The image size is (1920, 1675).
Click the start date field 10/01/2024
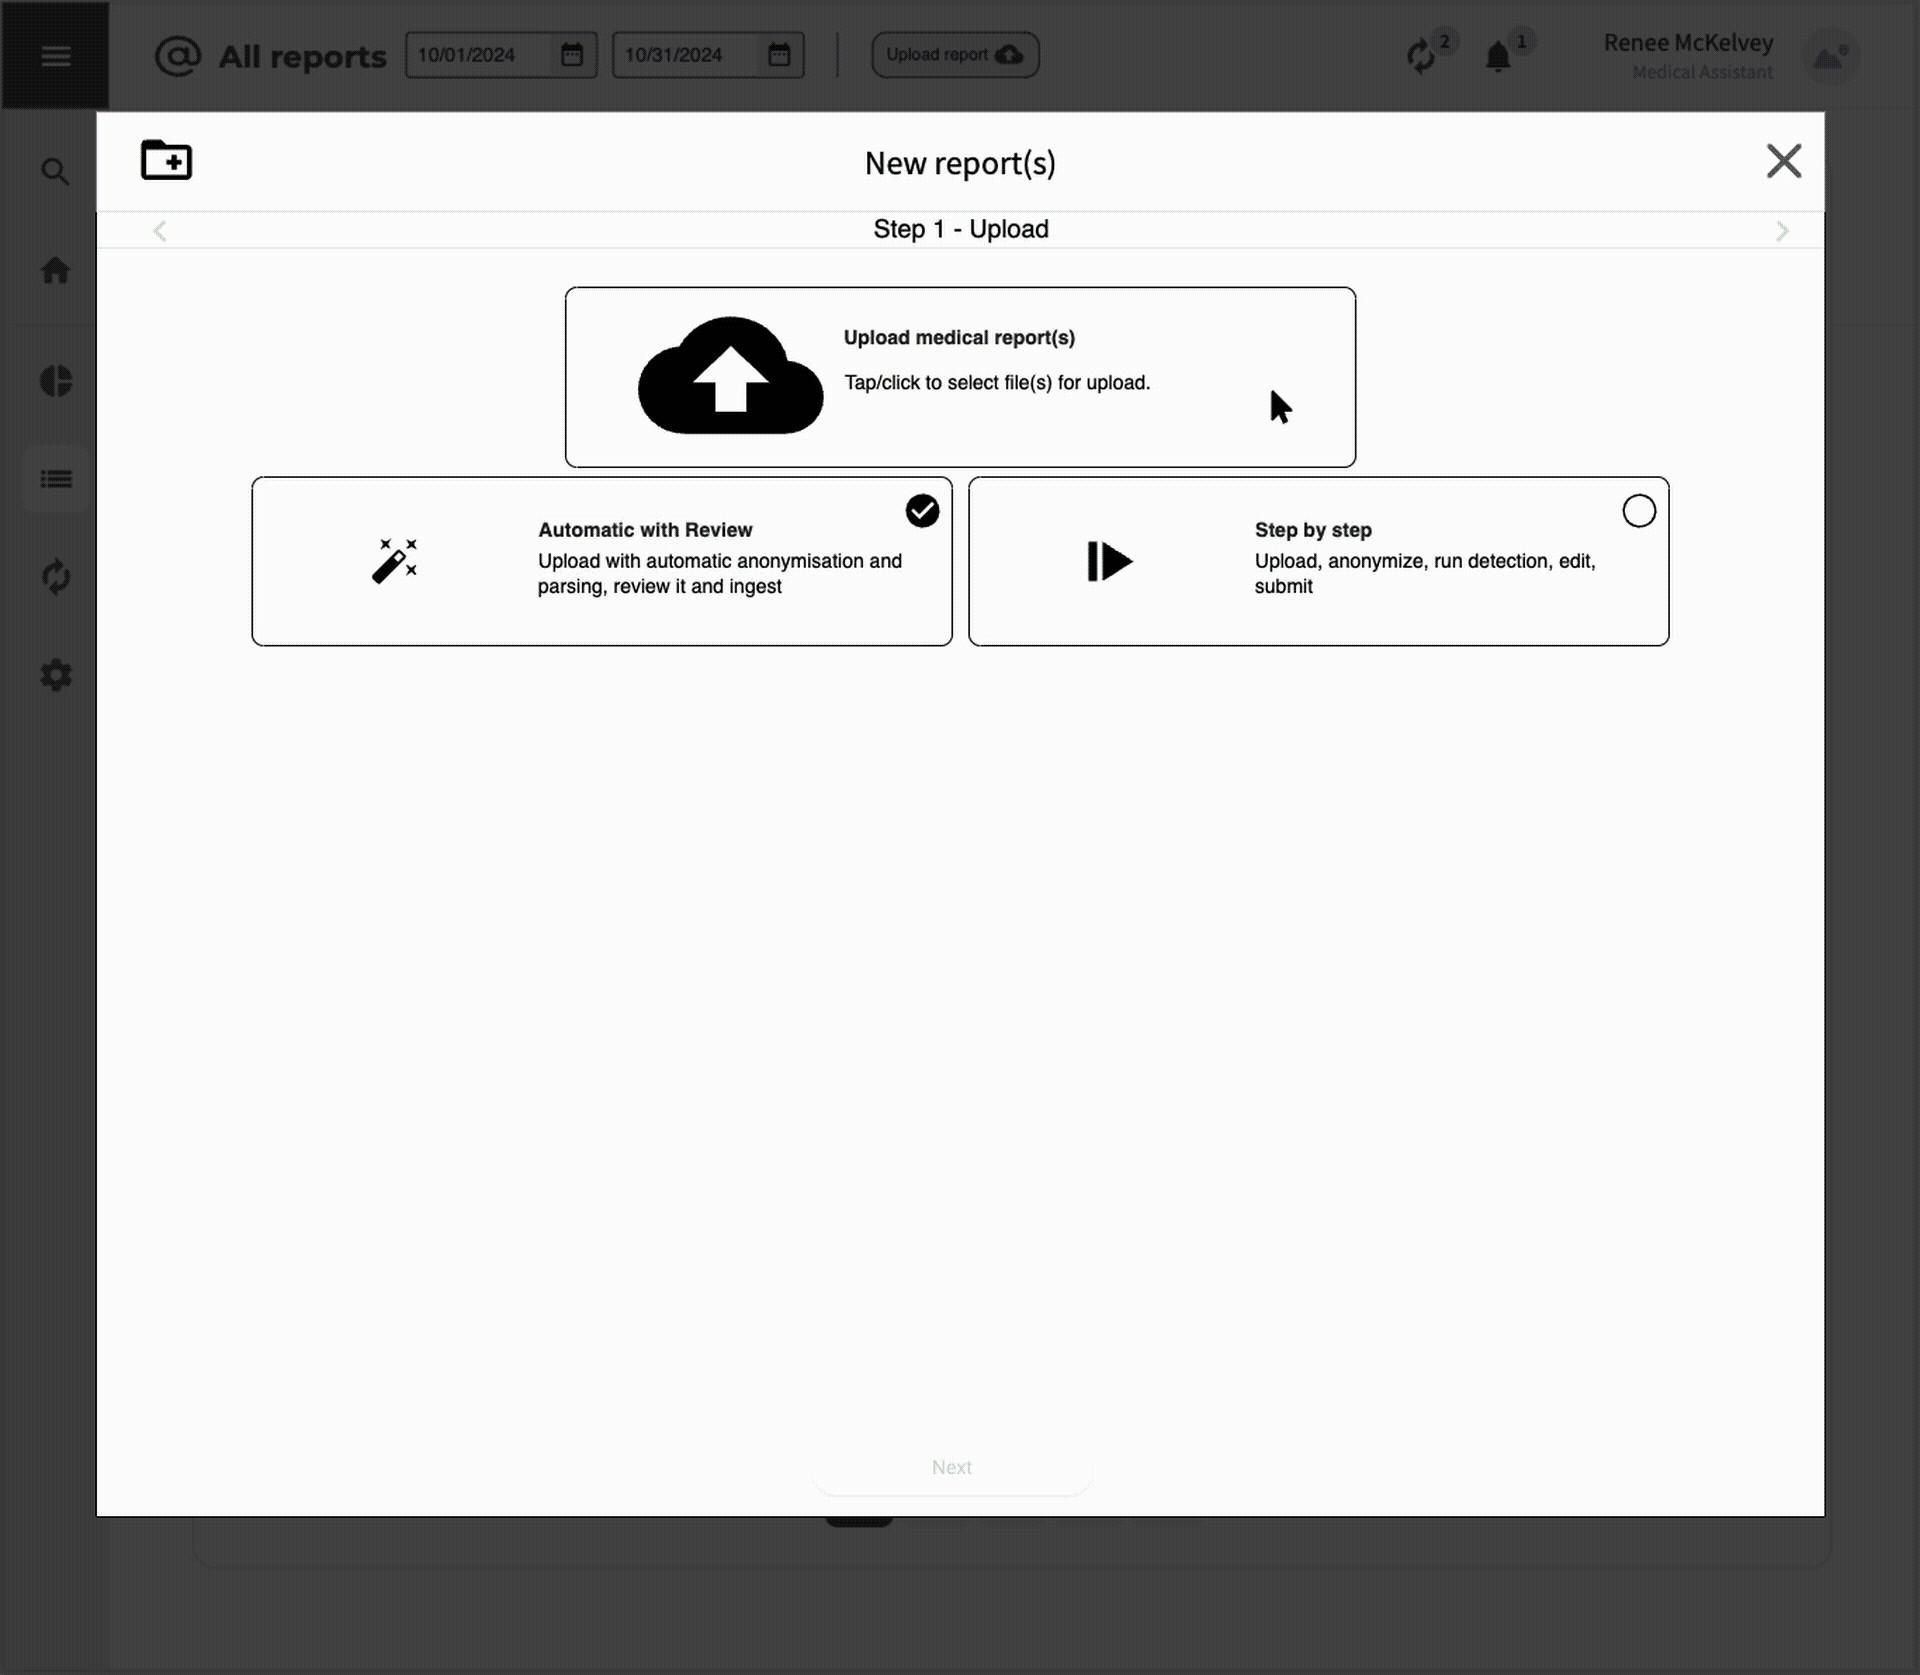tap(500, 55)
